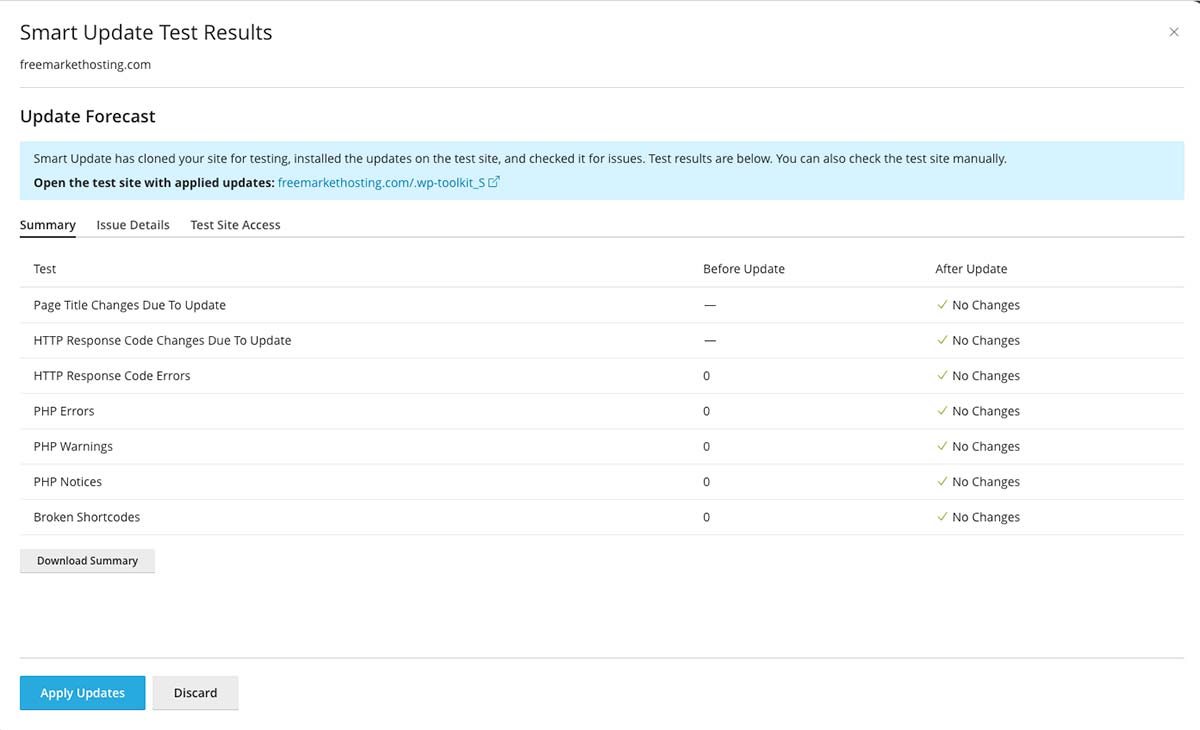The height and width of the screenshot is (730, 1200).
Task: Click checkmark icon in HTTP Response Code Errors row
Action: [x=942, y=376]
